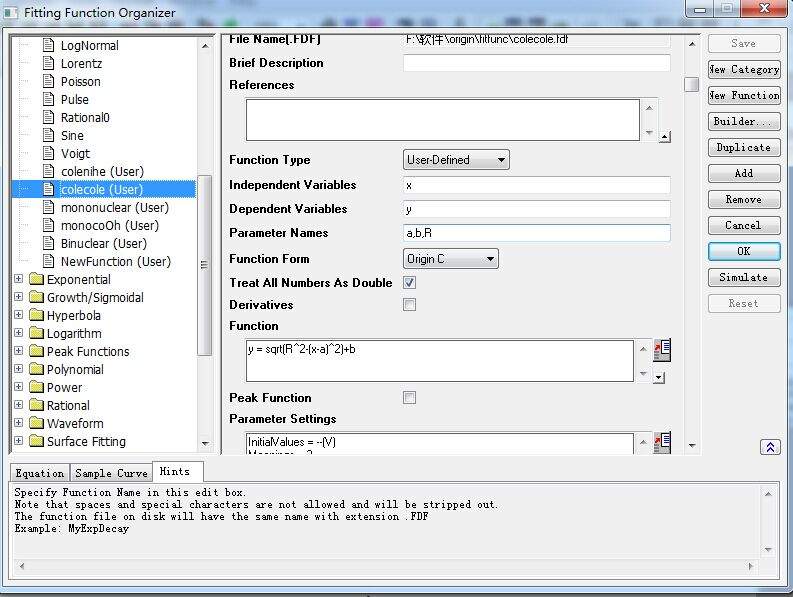Screen dimensions: 793x597
Task: Expand Peak Functions category node
Action: coord(18,351)
